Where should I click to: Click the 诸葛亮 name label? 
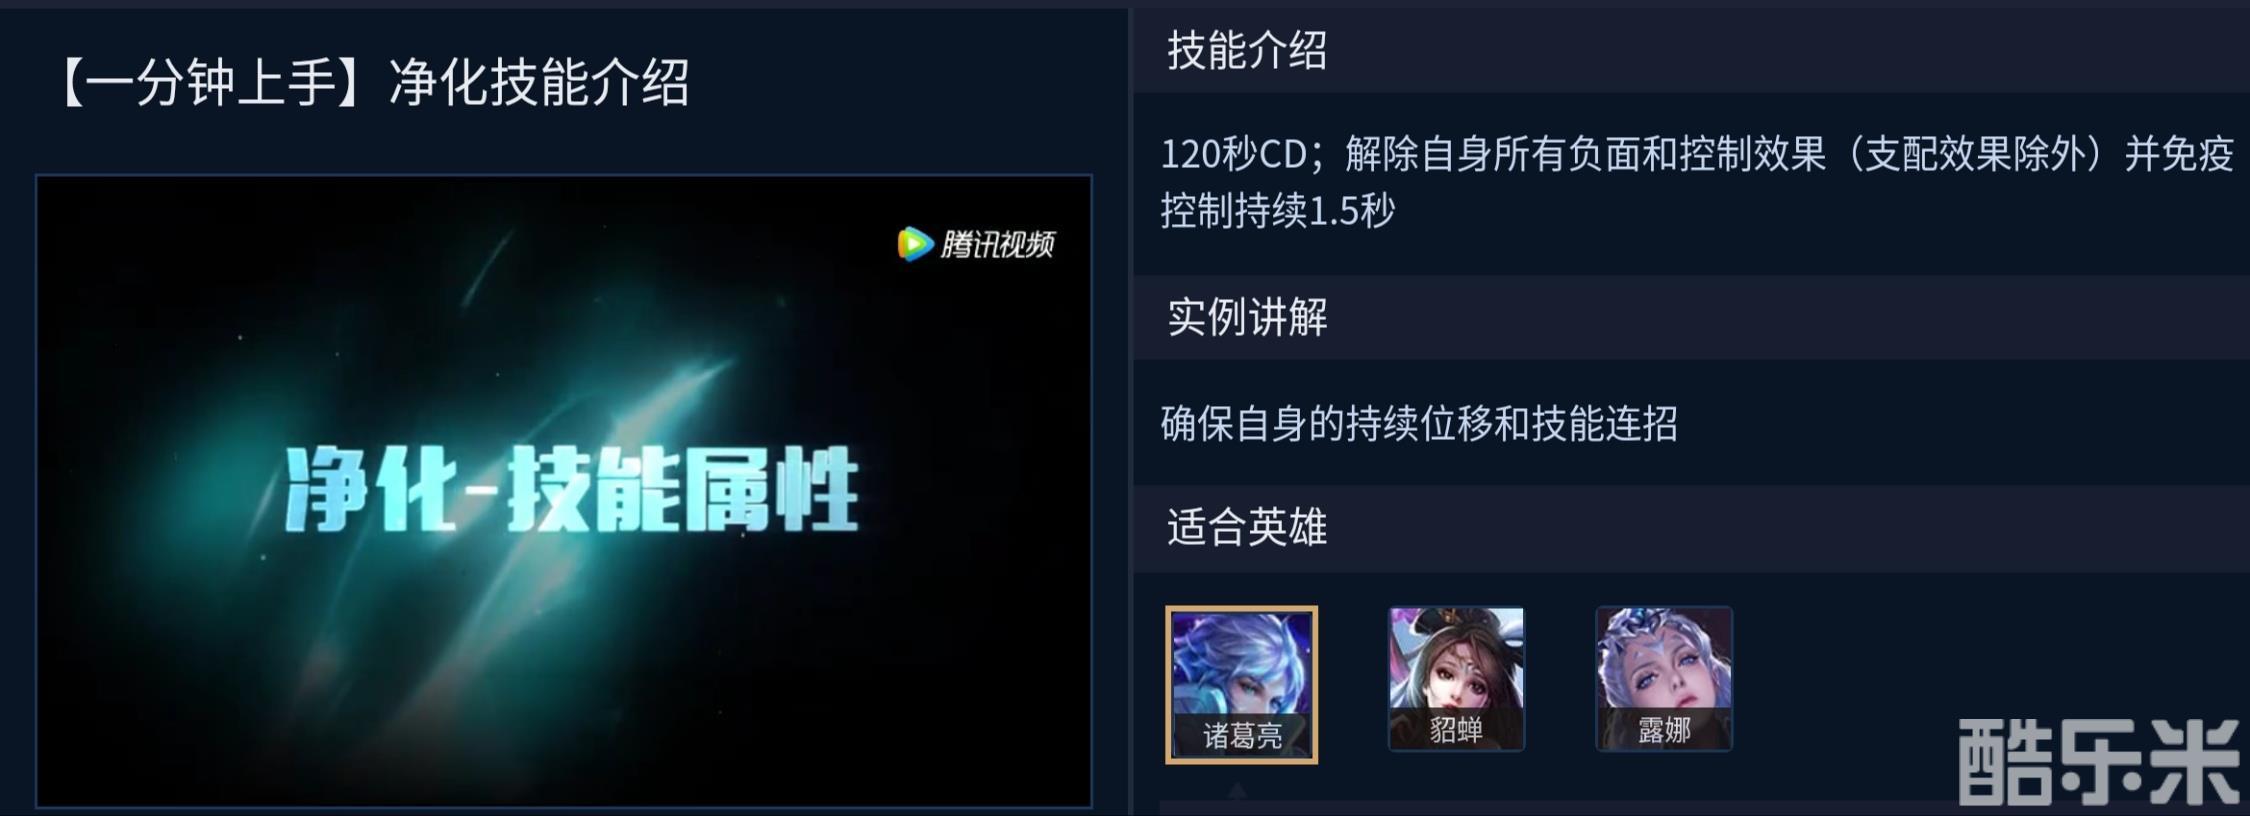coord(1242,737)
